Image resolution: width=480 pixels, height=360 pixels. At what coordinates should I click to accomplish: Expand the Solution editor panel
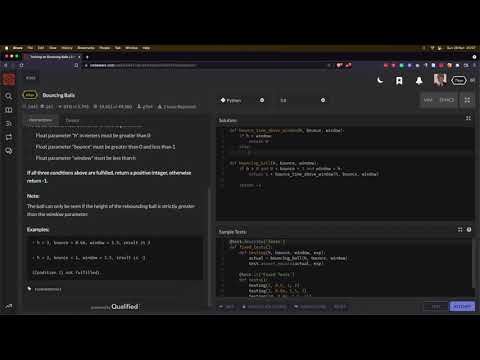pos(468,118)
